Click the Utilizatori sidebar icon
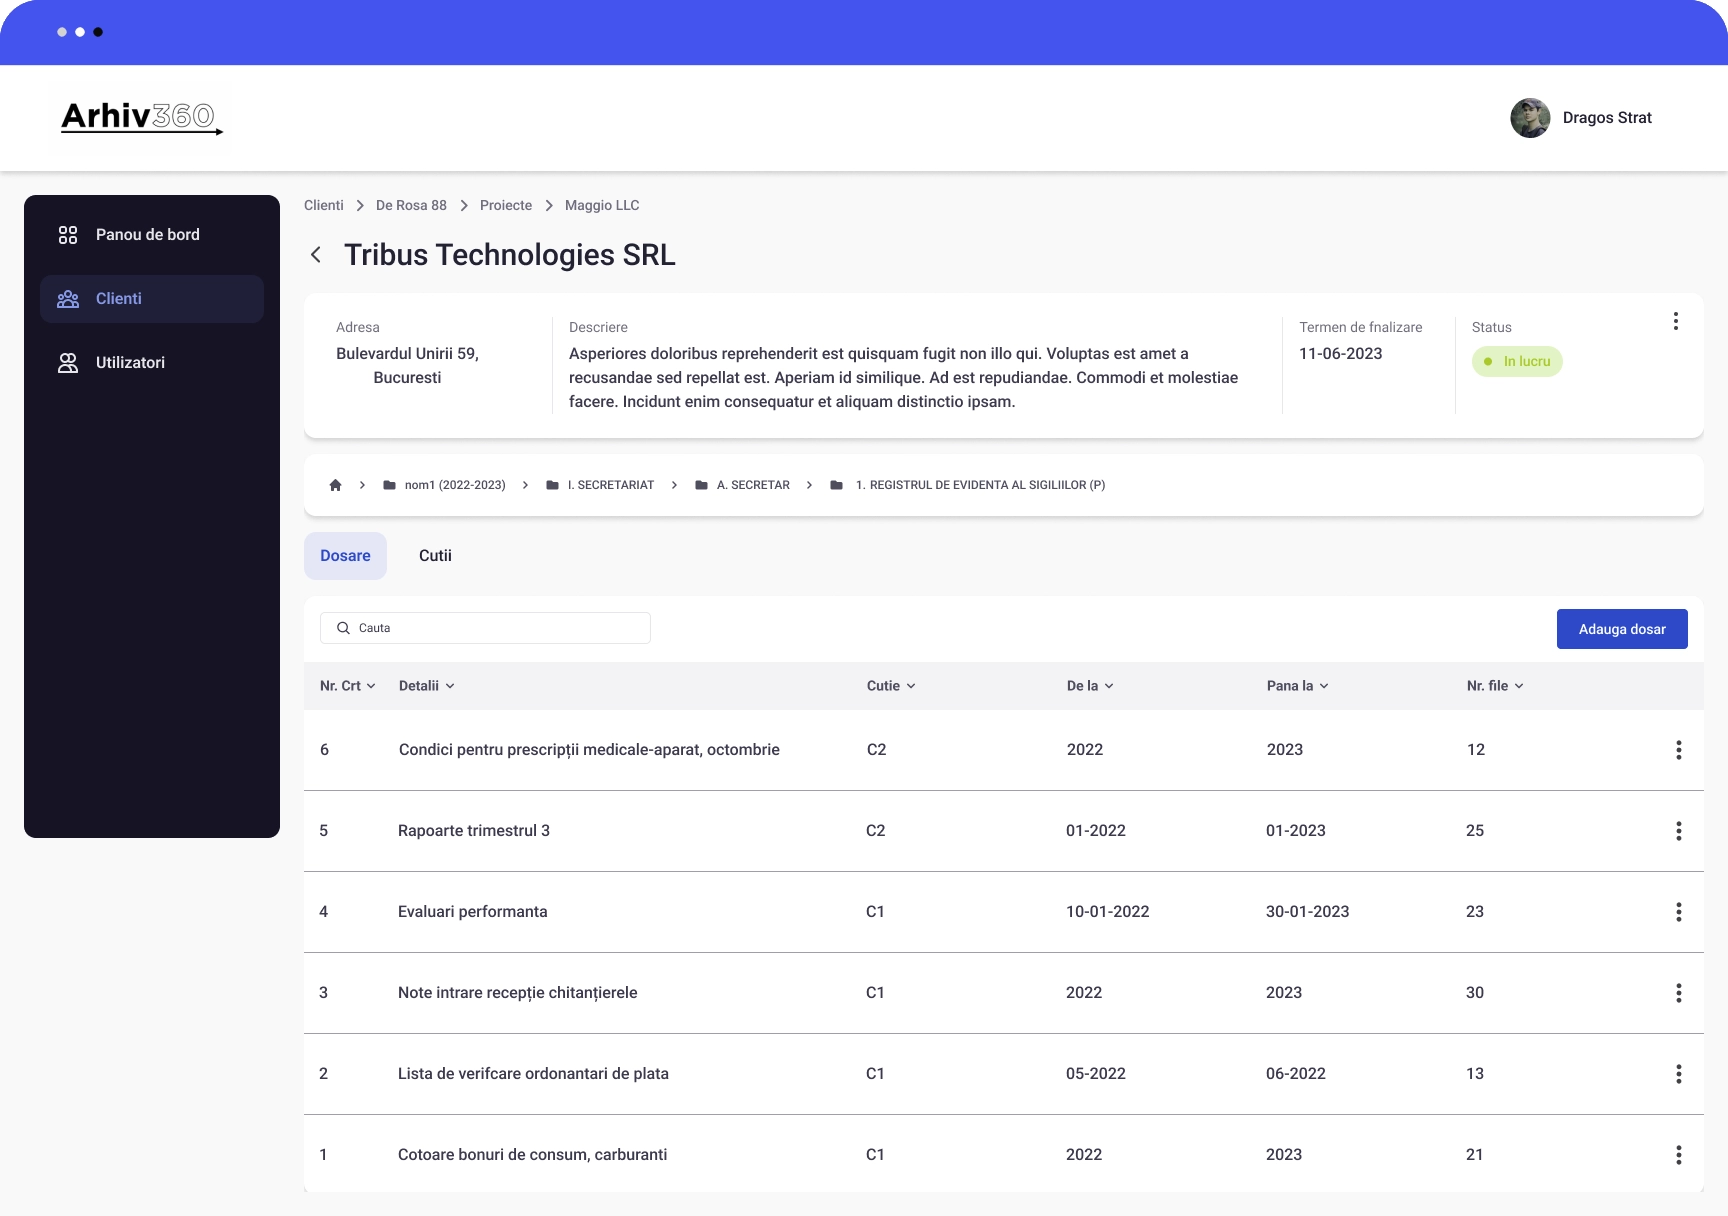 (x=68, y=363)
